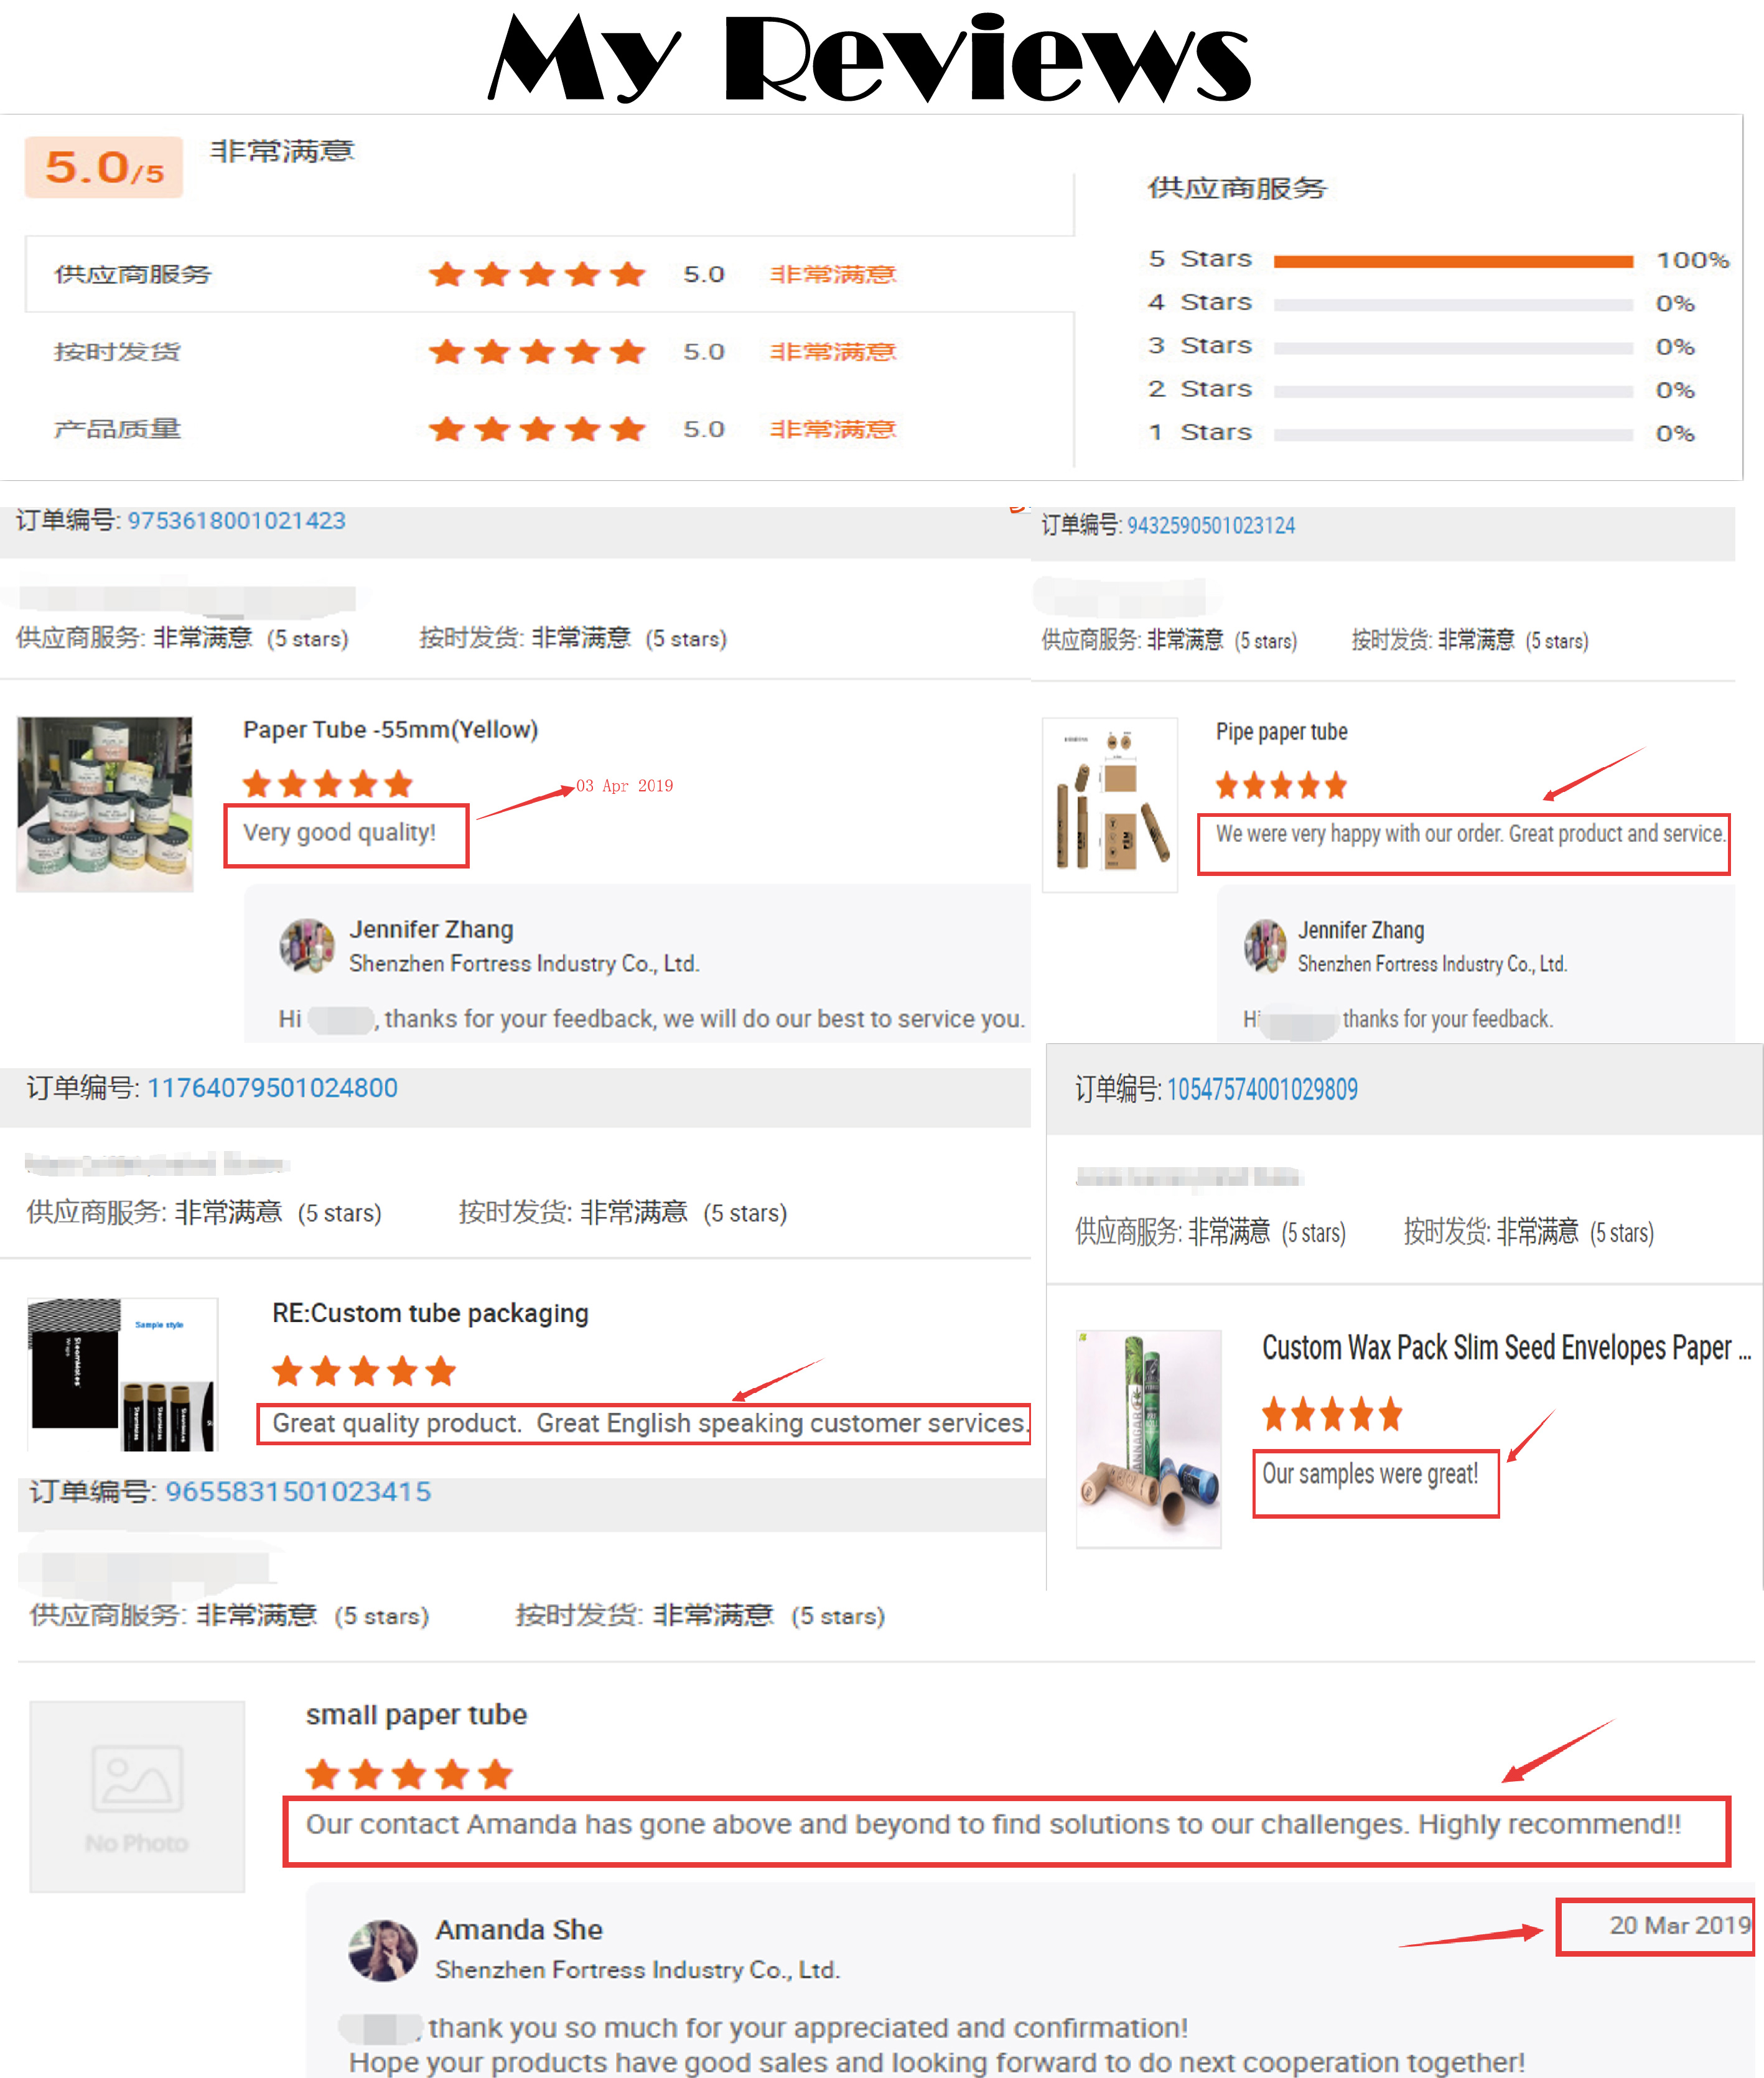1764x2078 pixels.
Task: Open order number 11764079501024800
Action: (272, 1088)
